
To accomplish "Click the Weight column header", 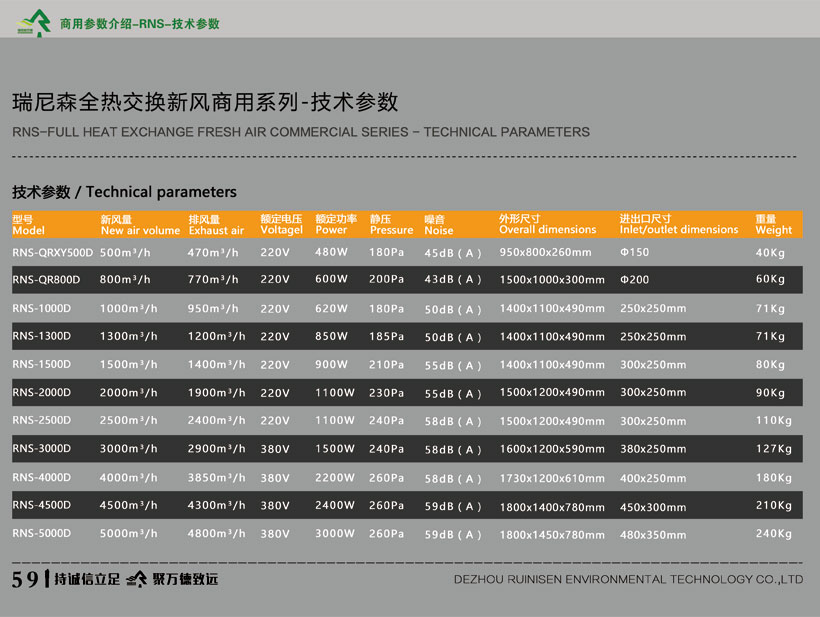I will point(773,224).
